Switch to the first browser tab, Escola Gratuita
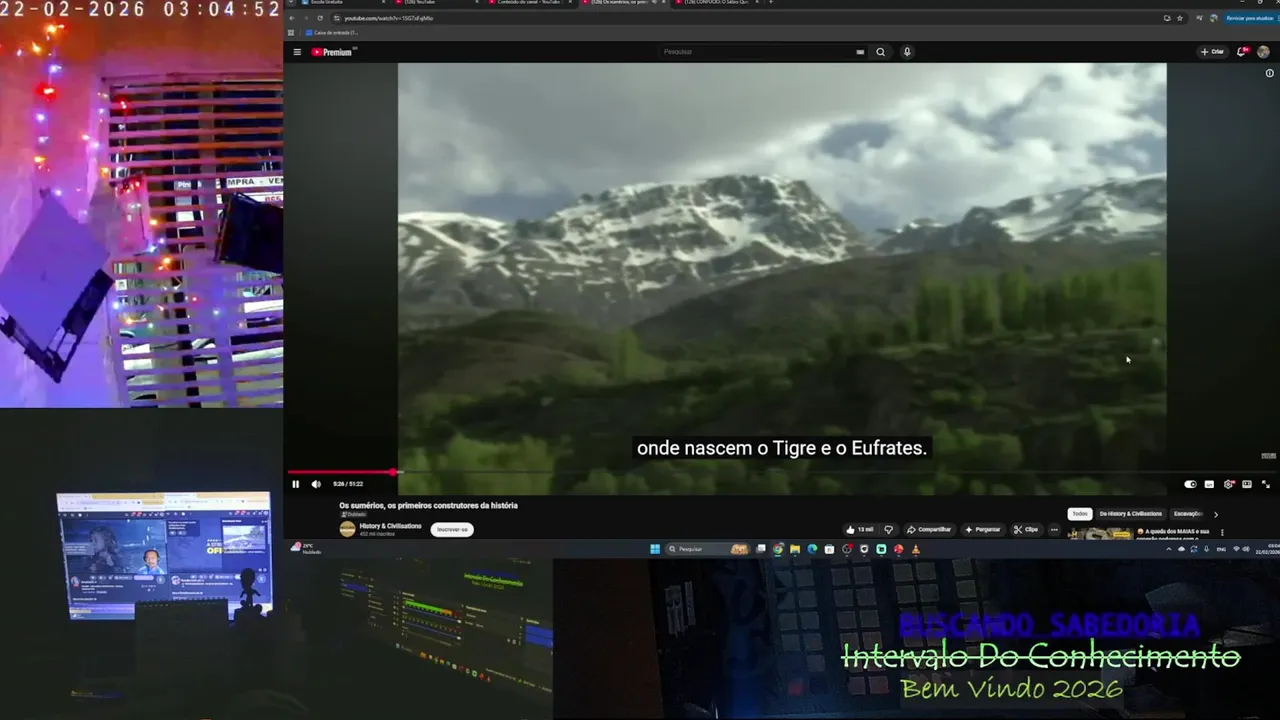 coord(343,3)
